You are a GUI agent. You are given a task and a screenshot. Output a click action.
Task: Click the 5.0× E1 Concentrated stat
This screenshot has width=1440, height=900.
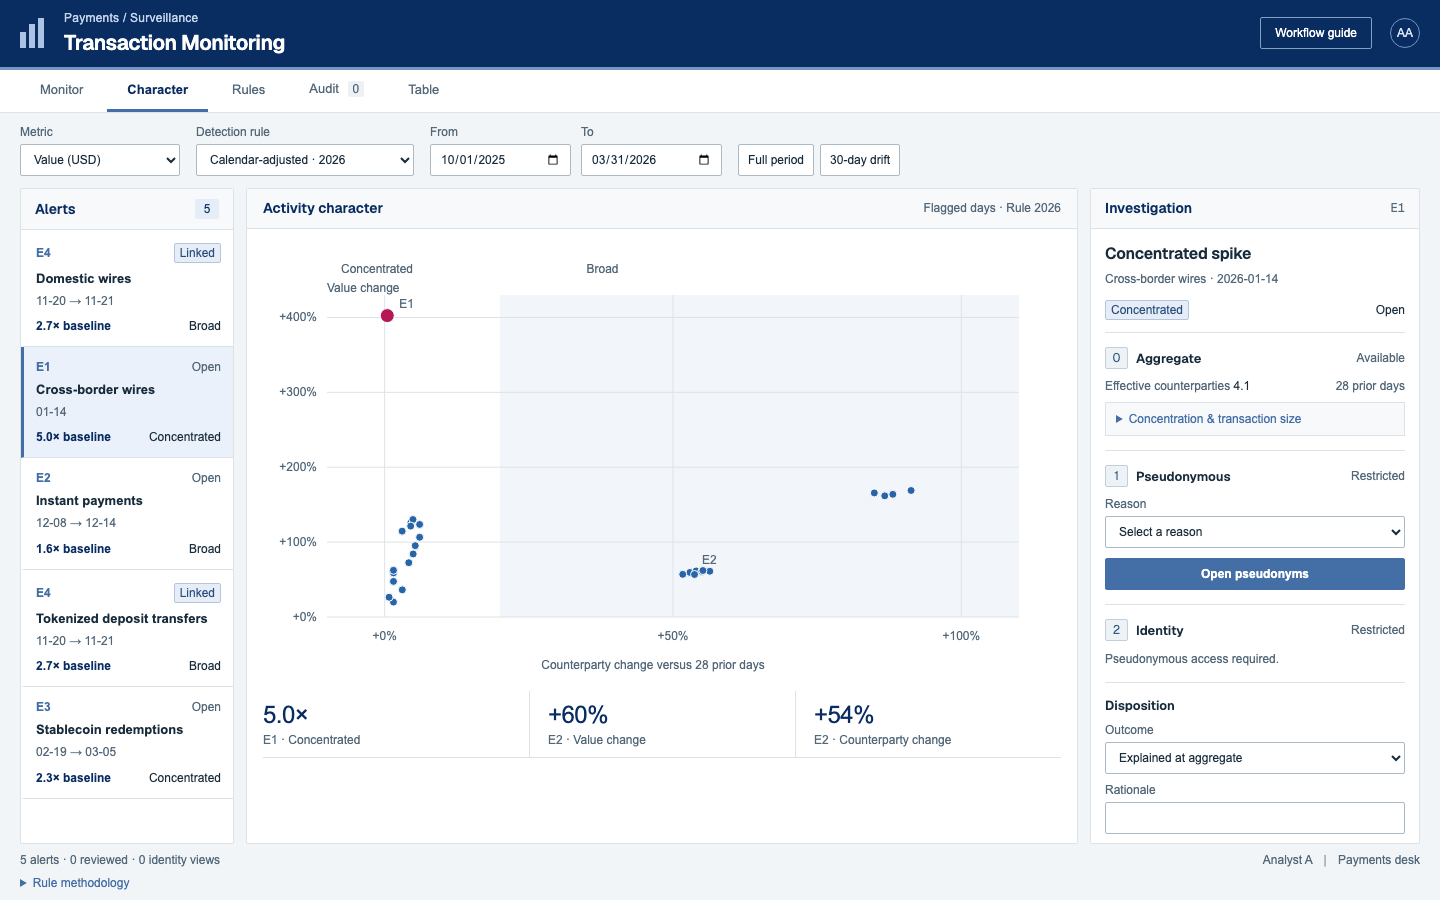[x=395, y=725]
